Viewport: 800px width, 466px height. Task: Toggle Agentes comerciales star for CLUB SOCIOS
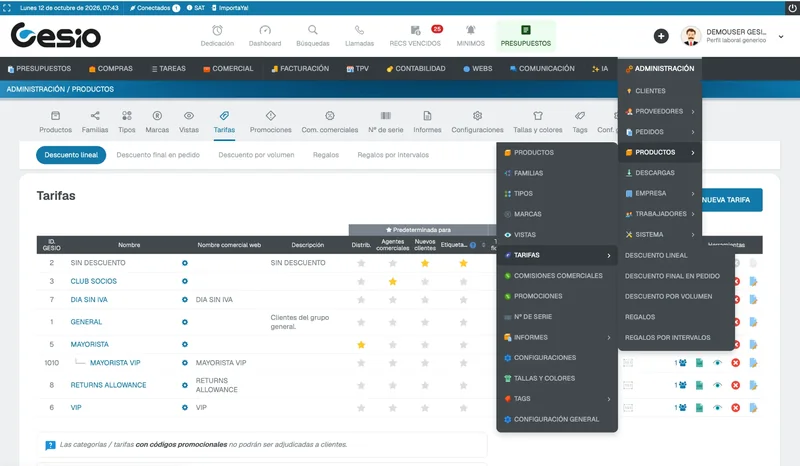pyautogui.click(x=392, y=282)
